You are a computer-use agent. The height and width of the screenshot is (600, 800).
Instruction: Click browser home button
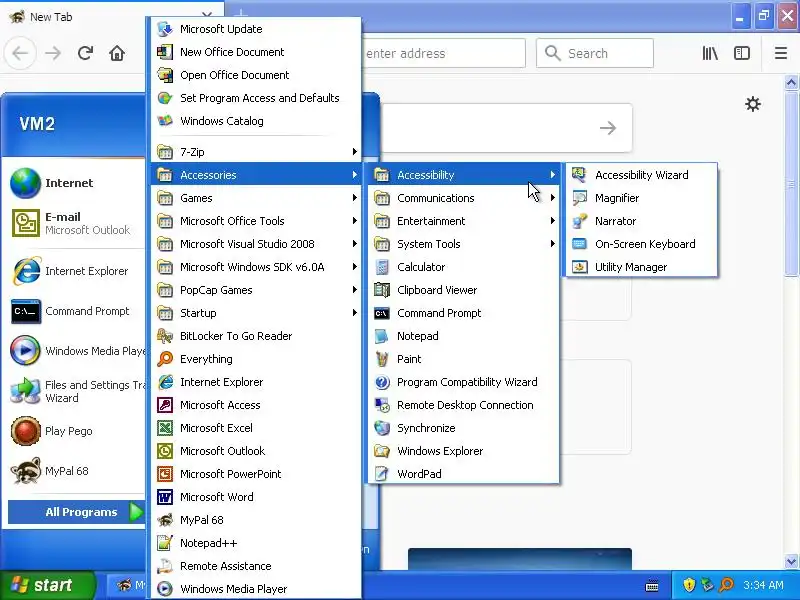click(117, 53)
